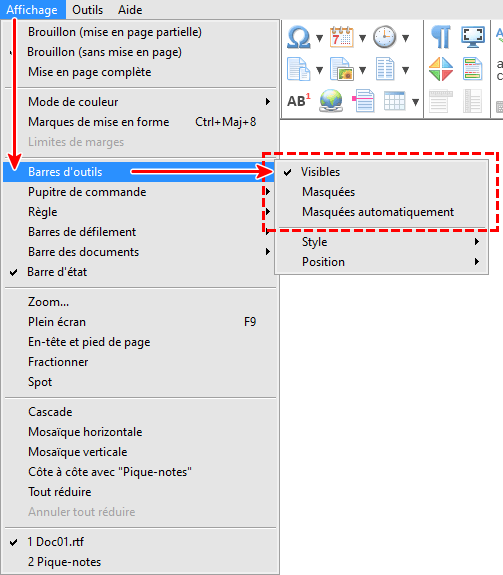Click the AB footnote icon
This screenshot has width=503, height=575.
pos(299,101)
